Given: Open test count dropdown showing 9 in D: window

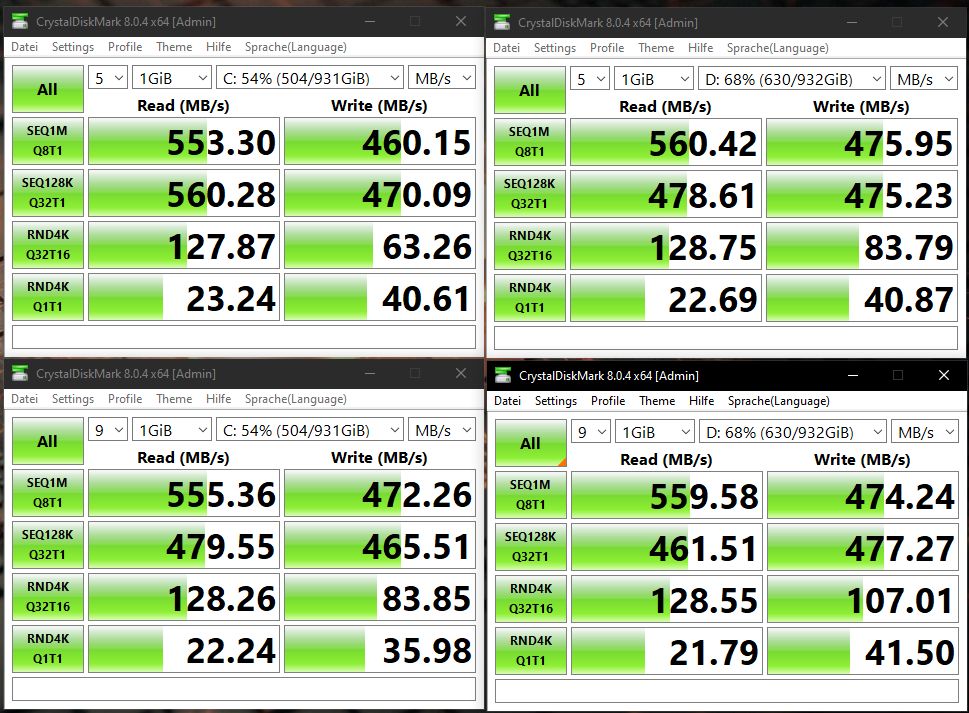Looking at the screenshot, I should 591,432.
